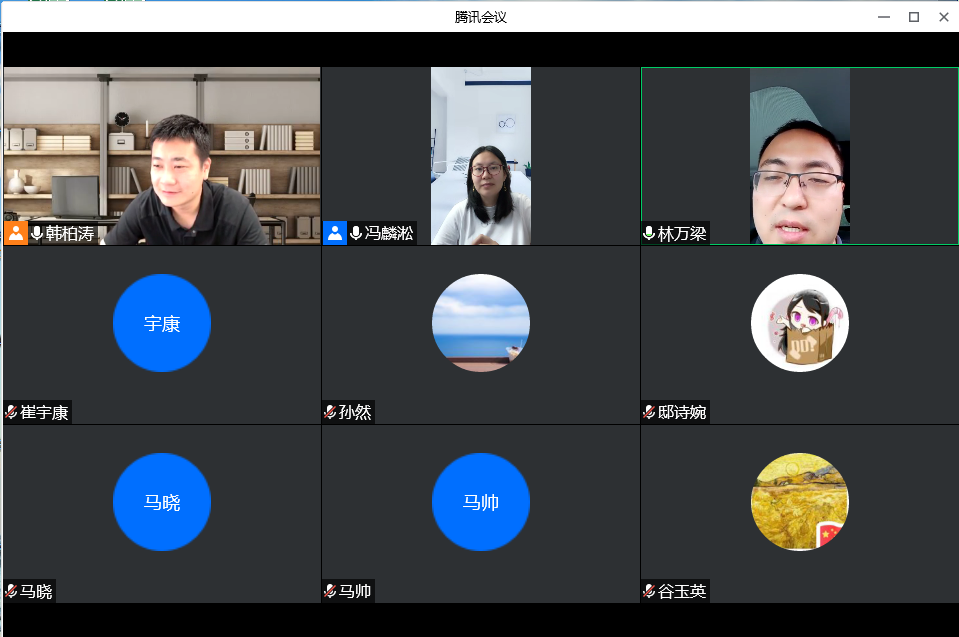This screenshot has height=637, width=959.
Task: Click the active microphone icon beside 林万梁
Action: tap(650, 233)
